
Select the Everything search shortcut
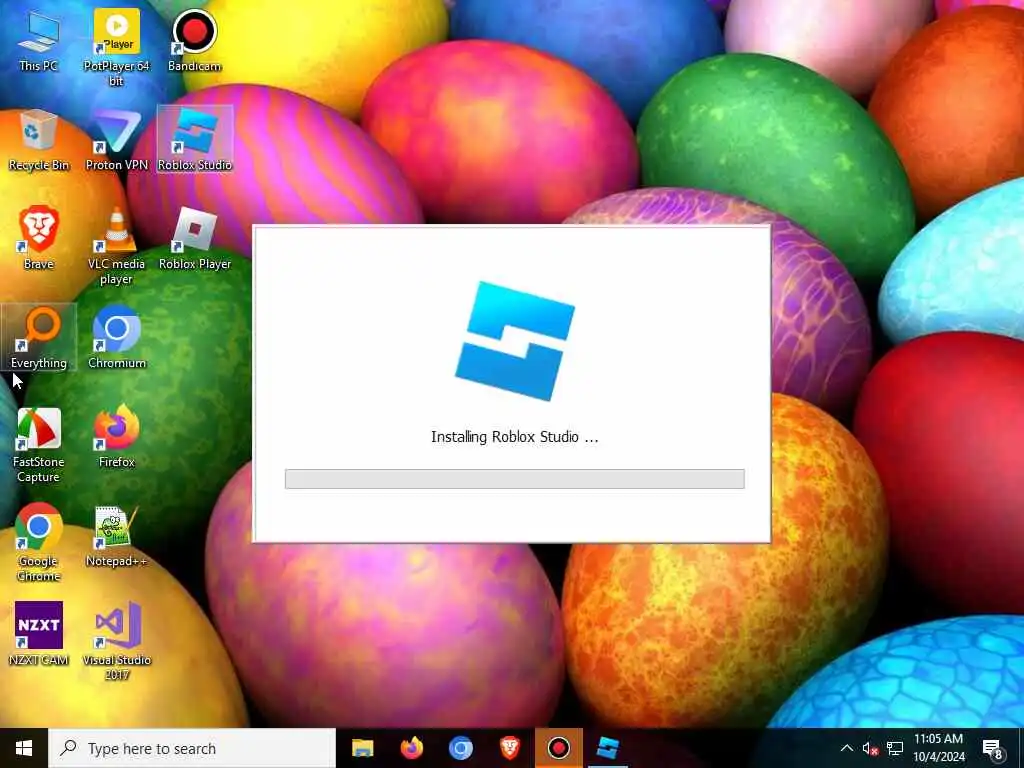click(x=39, y=338)
